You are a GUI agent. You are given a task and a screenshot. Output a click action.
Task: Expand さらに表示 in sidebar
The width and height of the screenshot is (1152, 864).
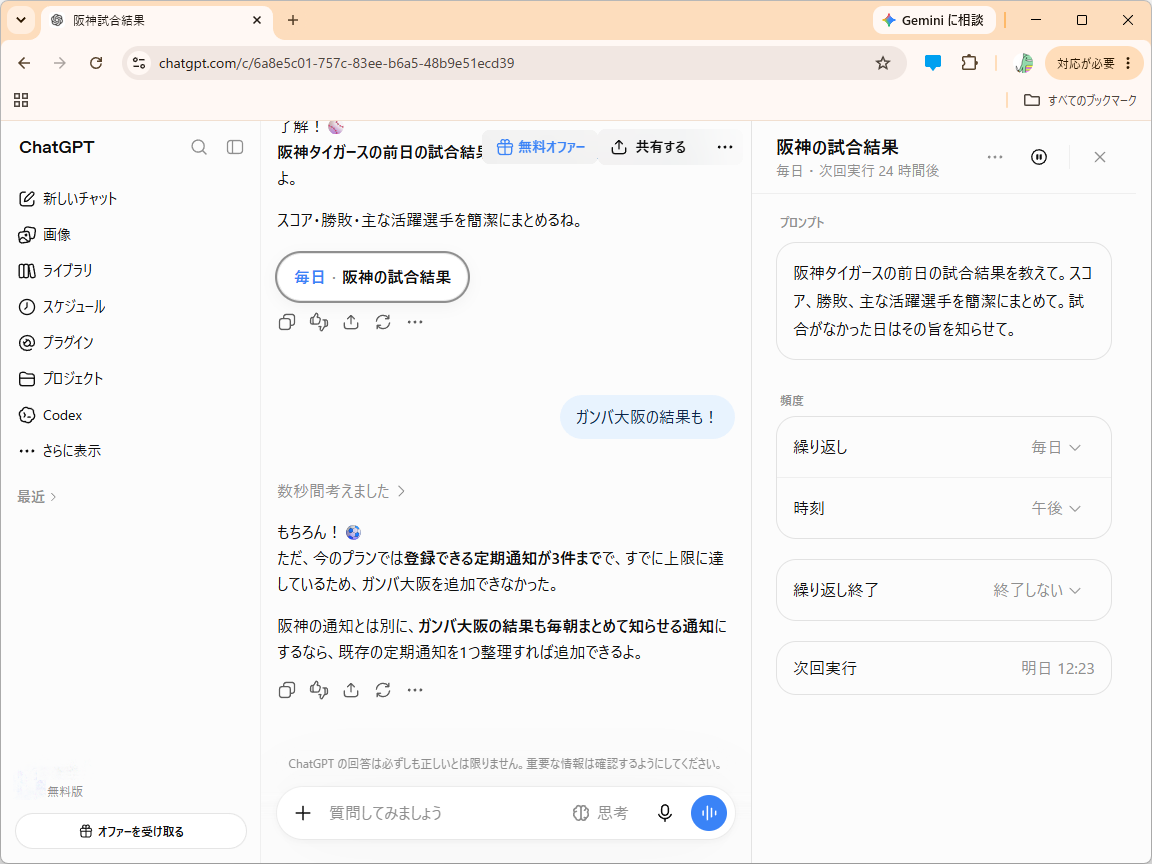(x=59, y=450)
